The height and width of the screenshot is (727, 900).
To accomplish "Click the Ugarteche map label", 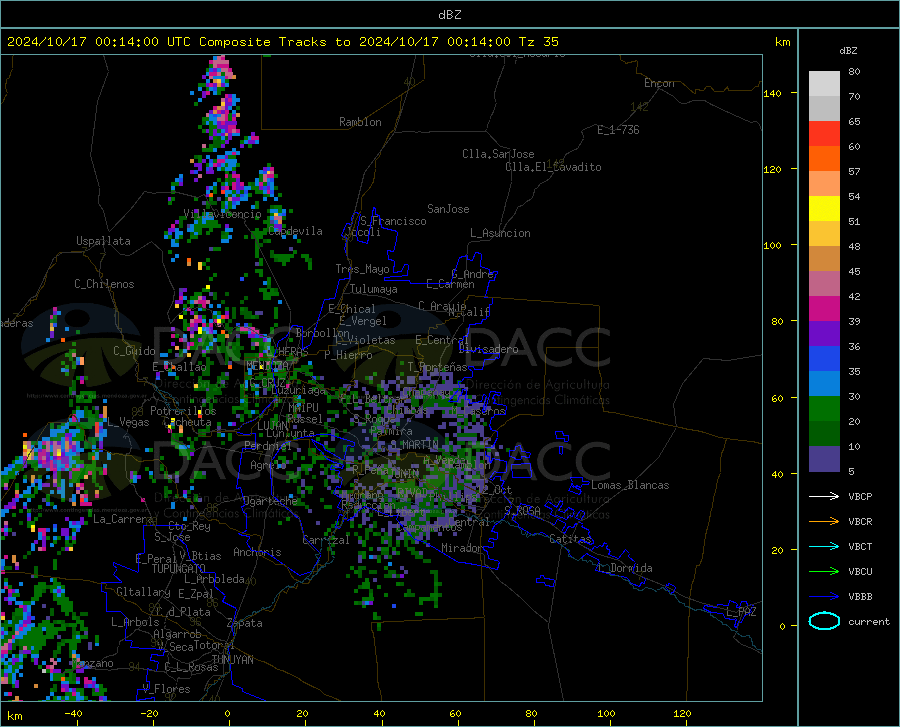I will [270, 500].
